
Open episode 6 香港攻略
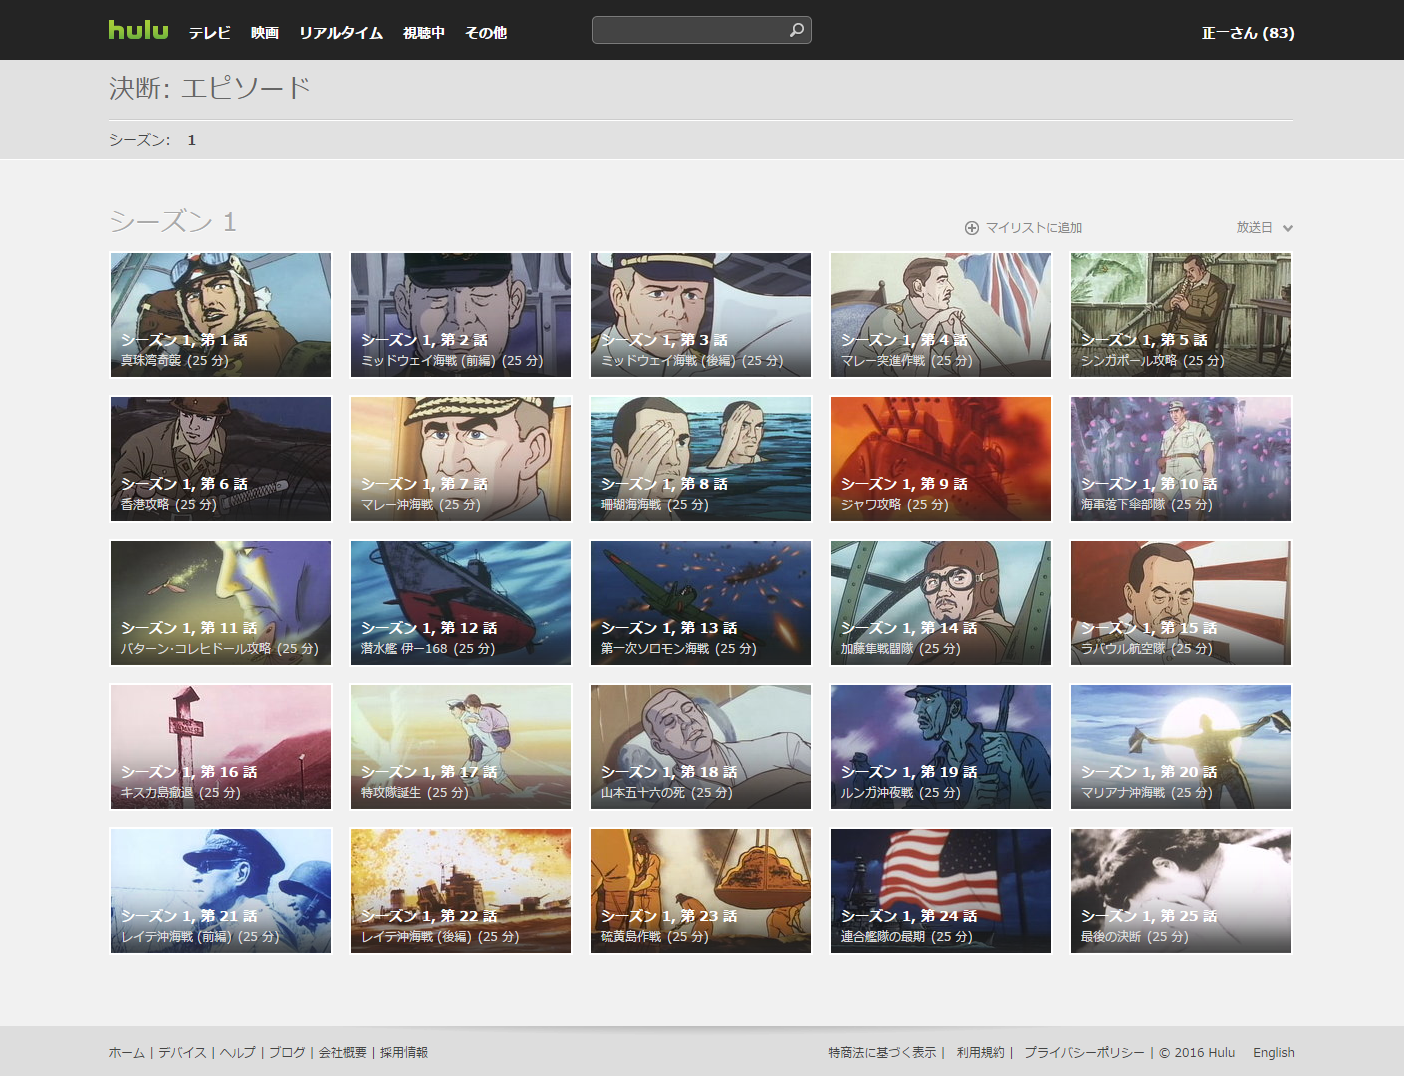[221, 459]
